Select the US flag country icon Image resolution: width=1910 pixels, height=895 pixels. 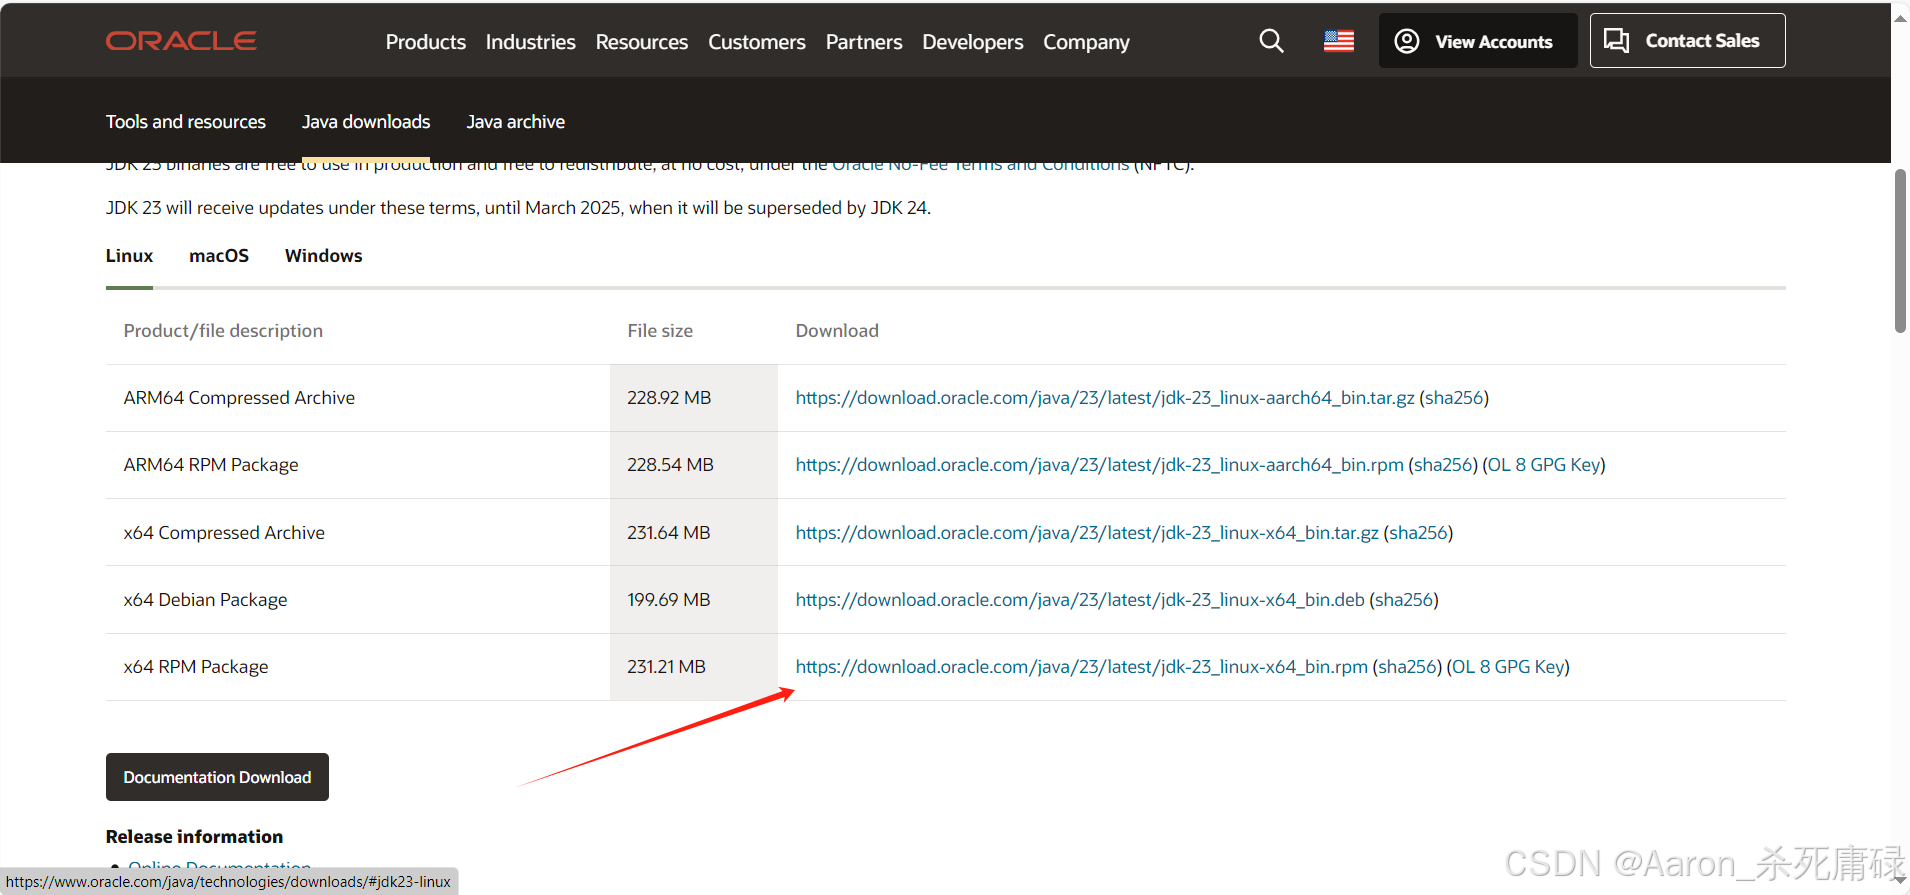(1339, 41)
